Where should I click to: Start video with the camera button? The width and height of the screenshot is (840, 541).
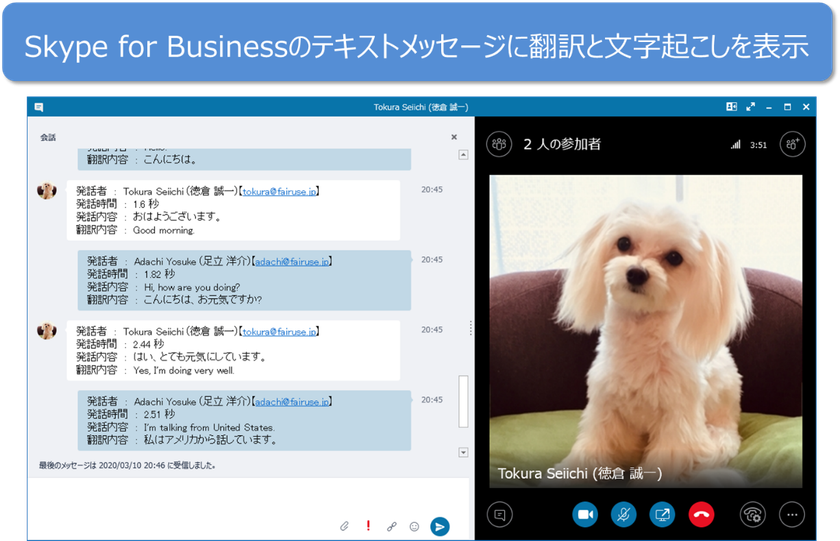(585, 515)
